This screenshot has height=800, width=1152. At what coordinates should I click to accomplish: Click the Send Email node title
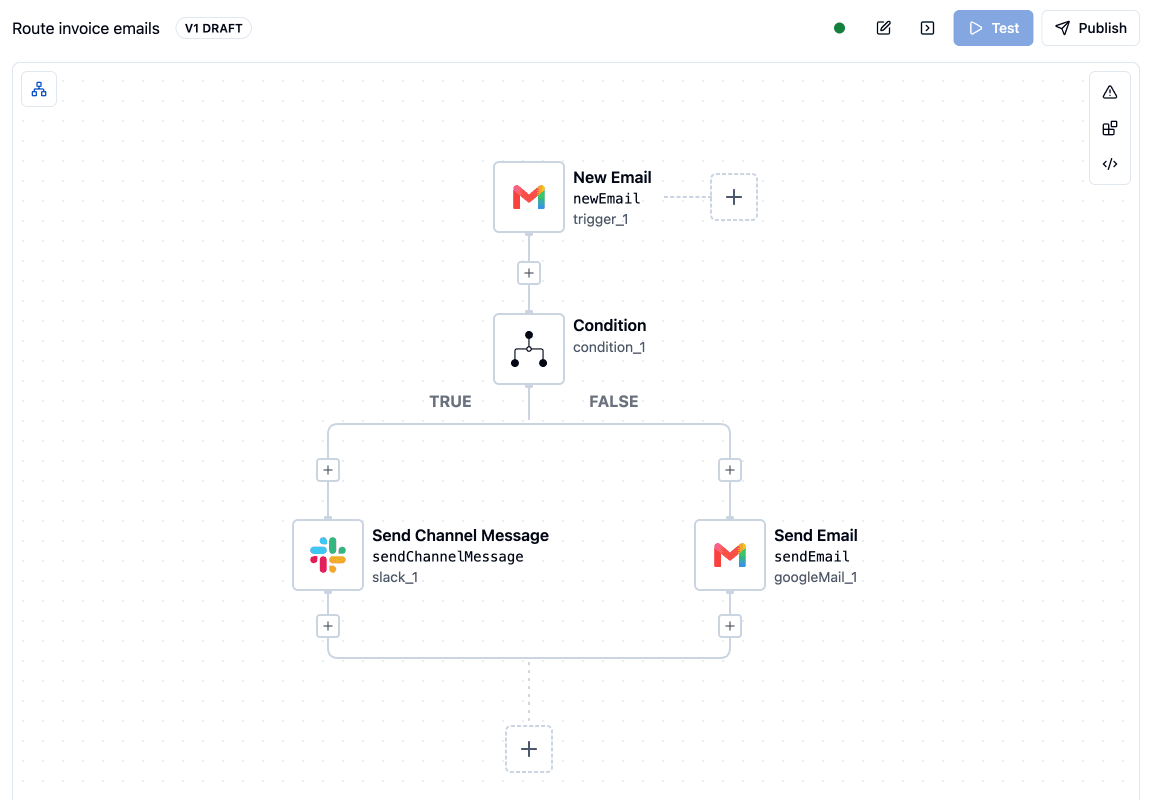point(816,536)
